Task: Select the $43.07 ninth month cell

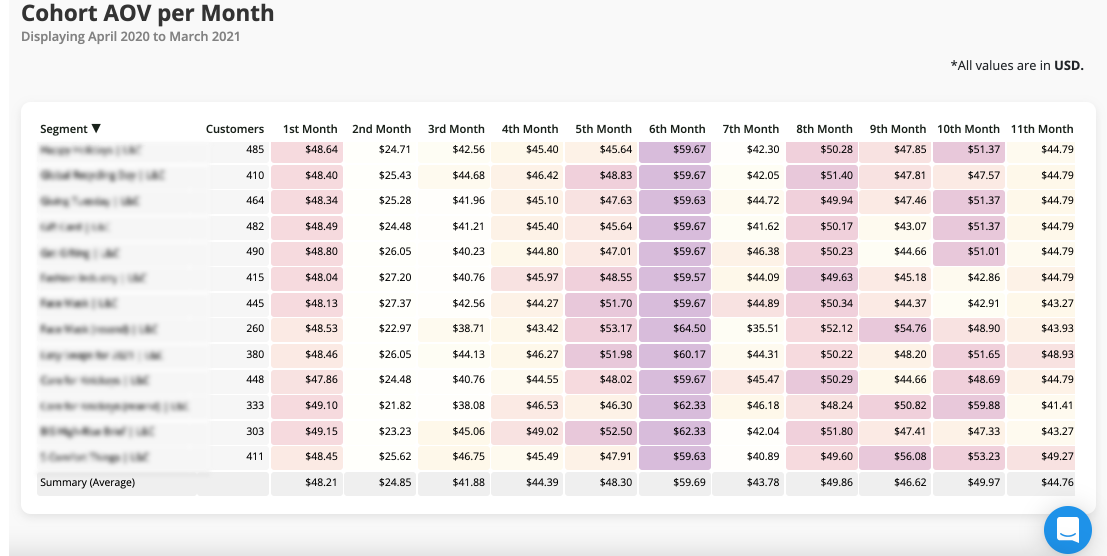Action: [x=896, y=226]
